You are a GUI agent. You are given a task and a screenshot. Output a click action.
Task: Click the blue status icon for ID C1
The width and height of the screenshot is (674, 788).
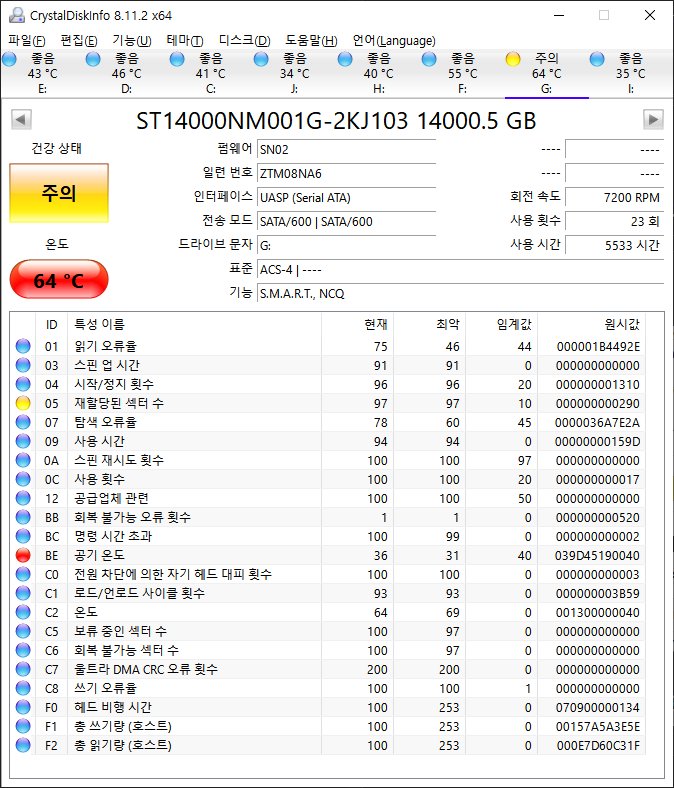coord(23,593)
